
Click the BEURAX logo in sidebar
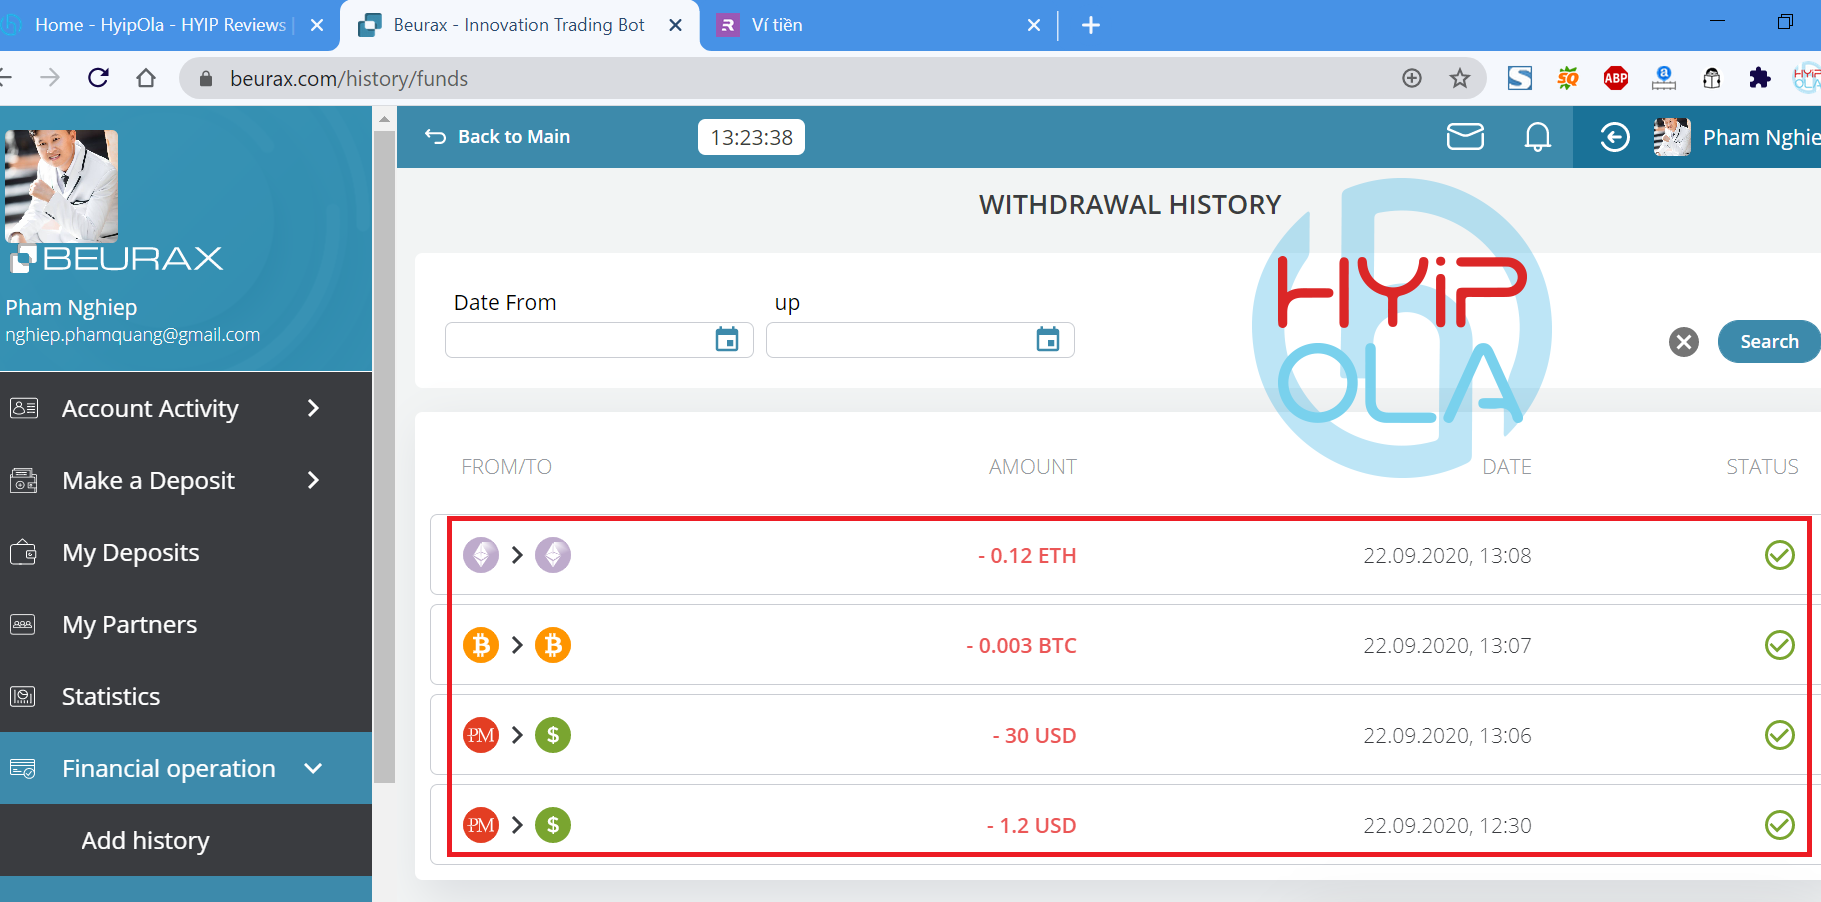[116, 259]
